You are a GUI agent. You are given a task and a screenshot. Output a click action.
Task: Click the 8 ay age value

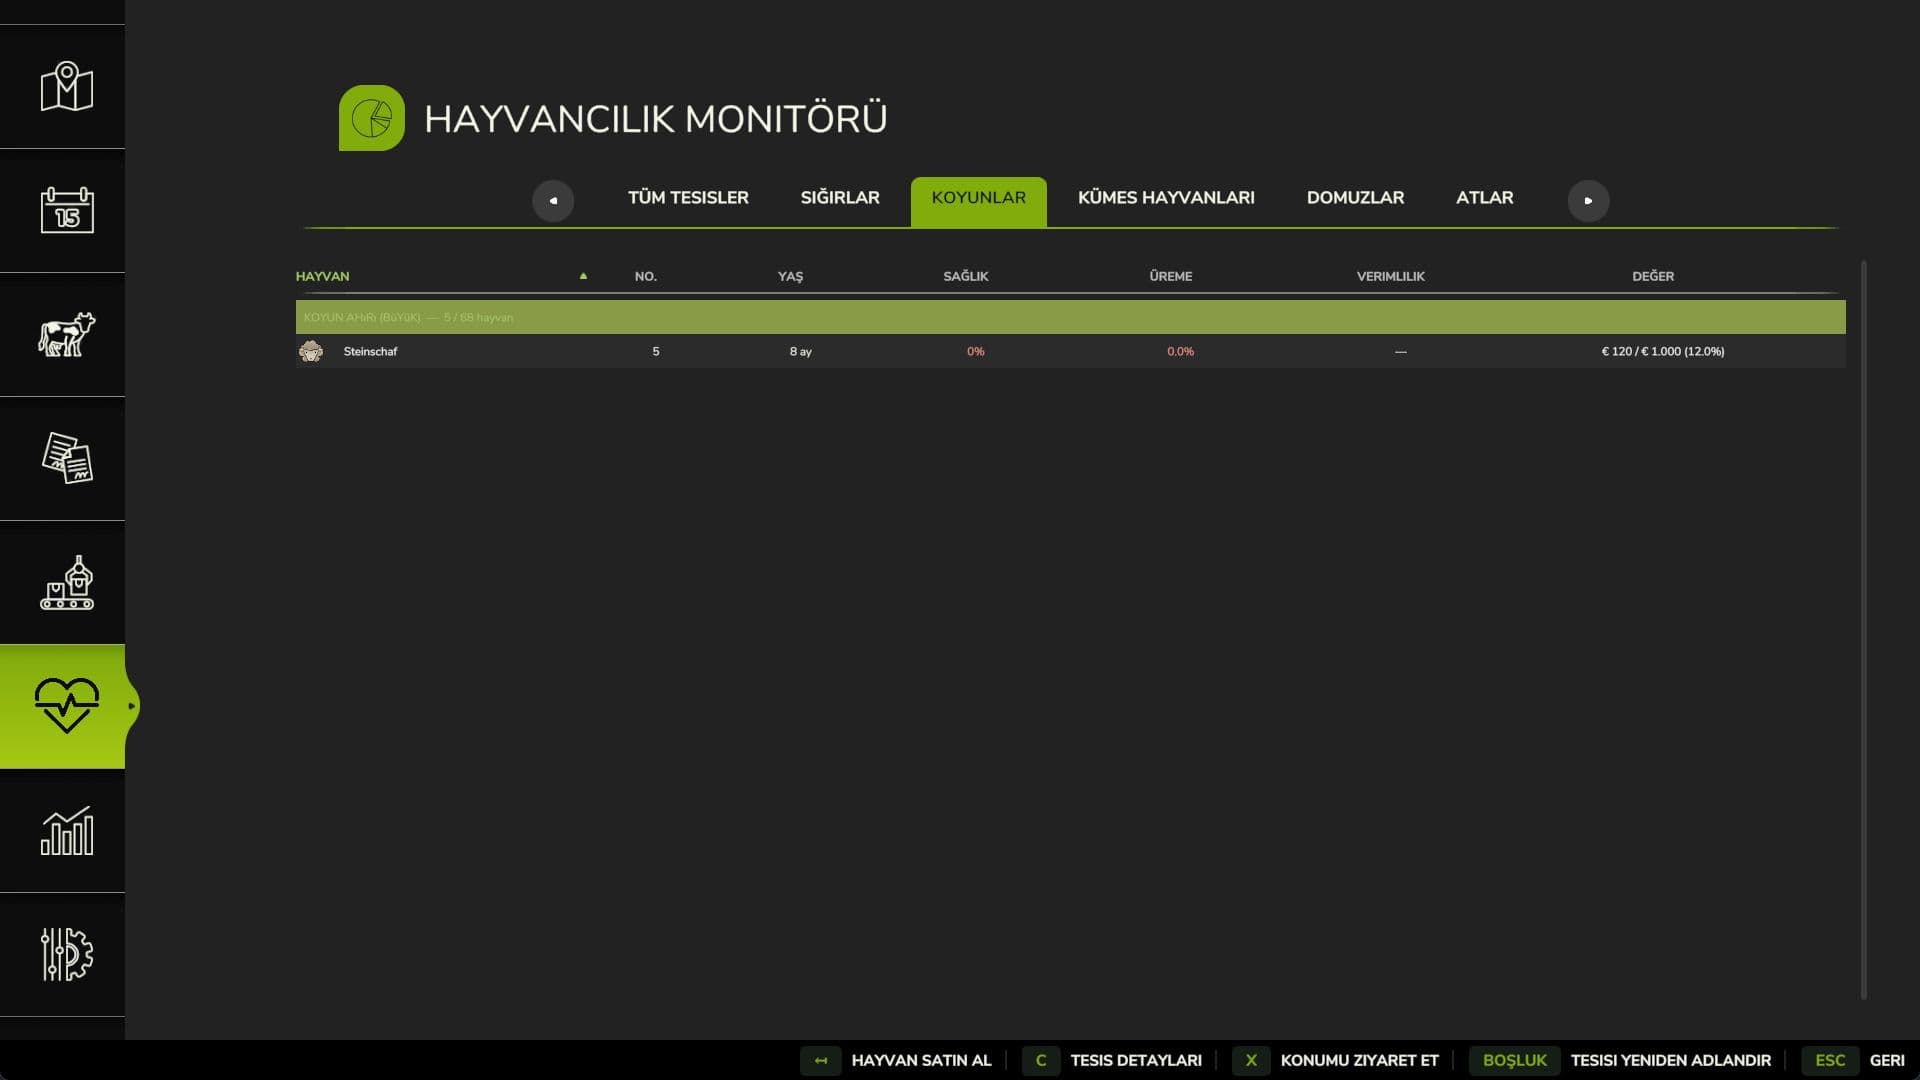click(800, 352)
